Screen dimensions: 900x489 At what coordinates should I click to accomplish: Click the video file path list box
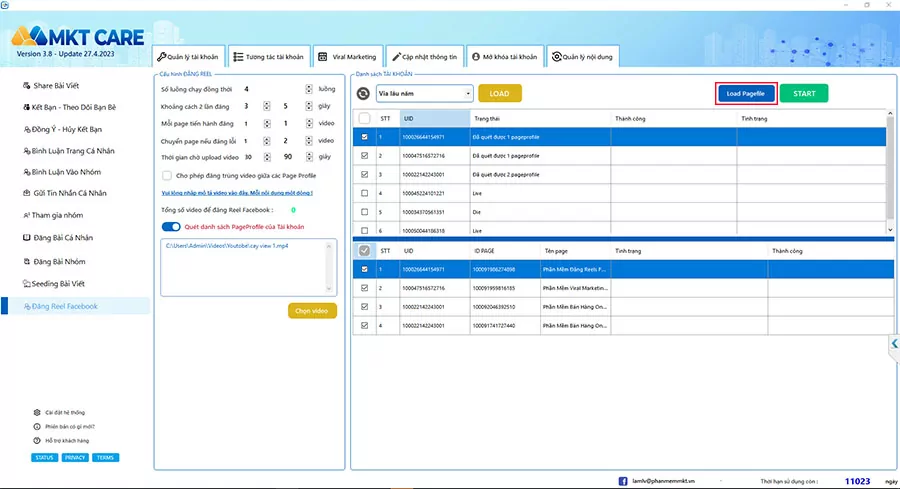[249, 267]
